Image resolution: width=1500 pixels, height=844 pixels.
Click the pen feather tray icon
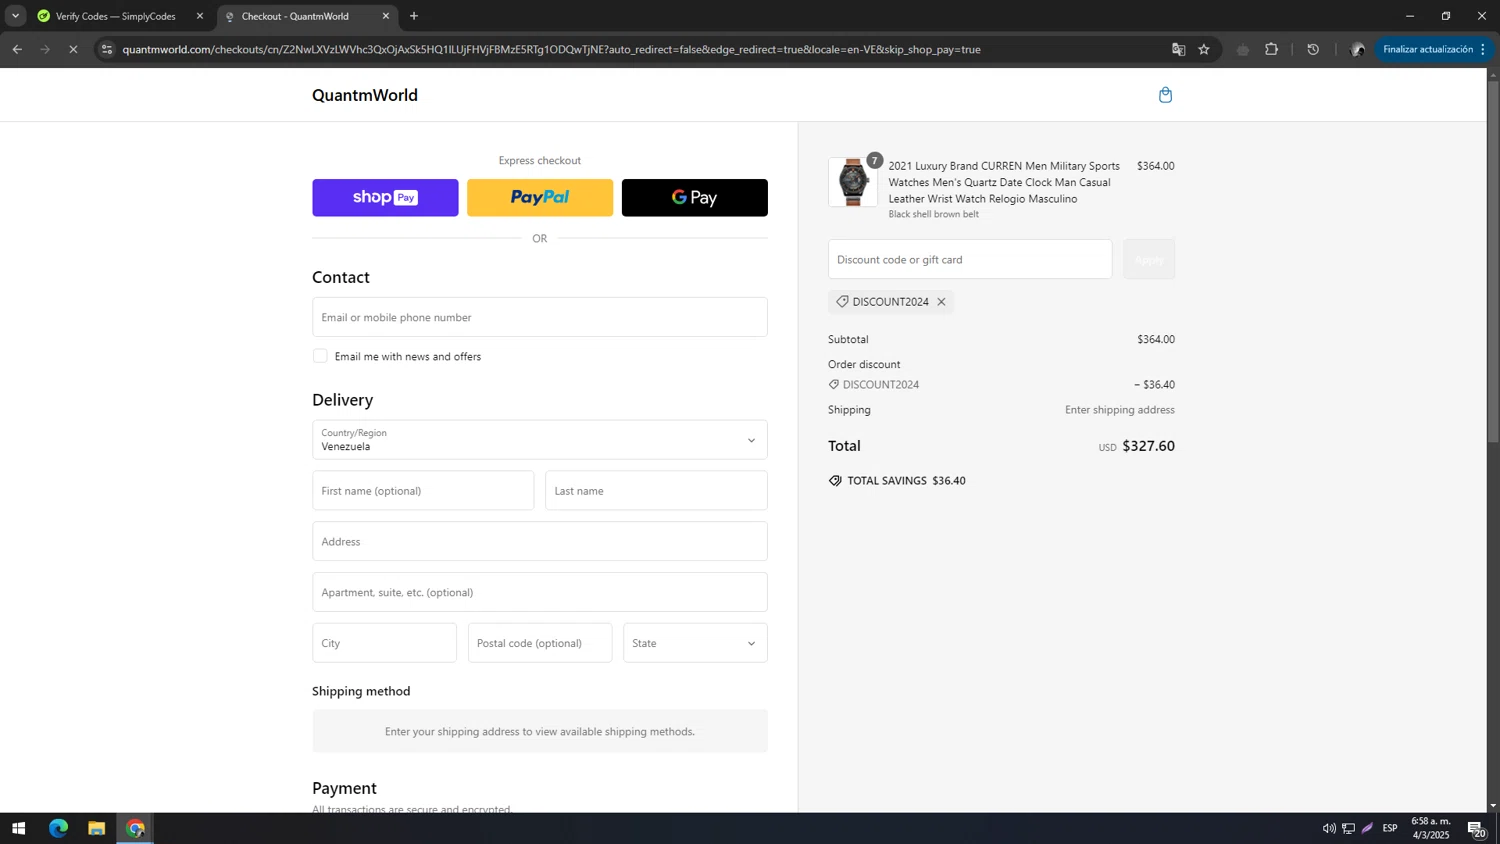(1367, 828)
